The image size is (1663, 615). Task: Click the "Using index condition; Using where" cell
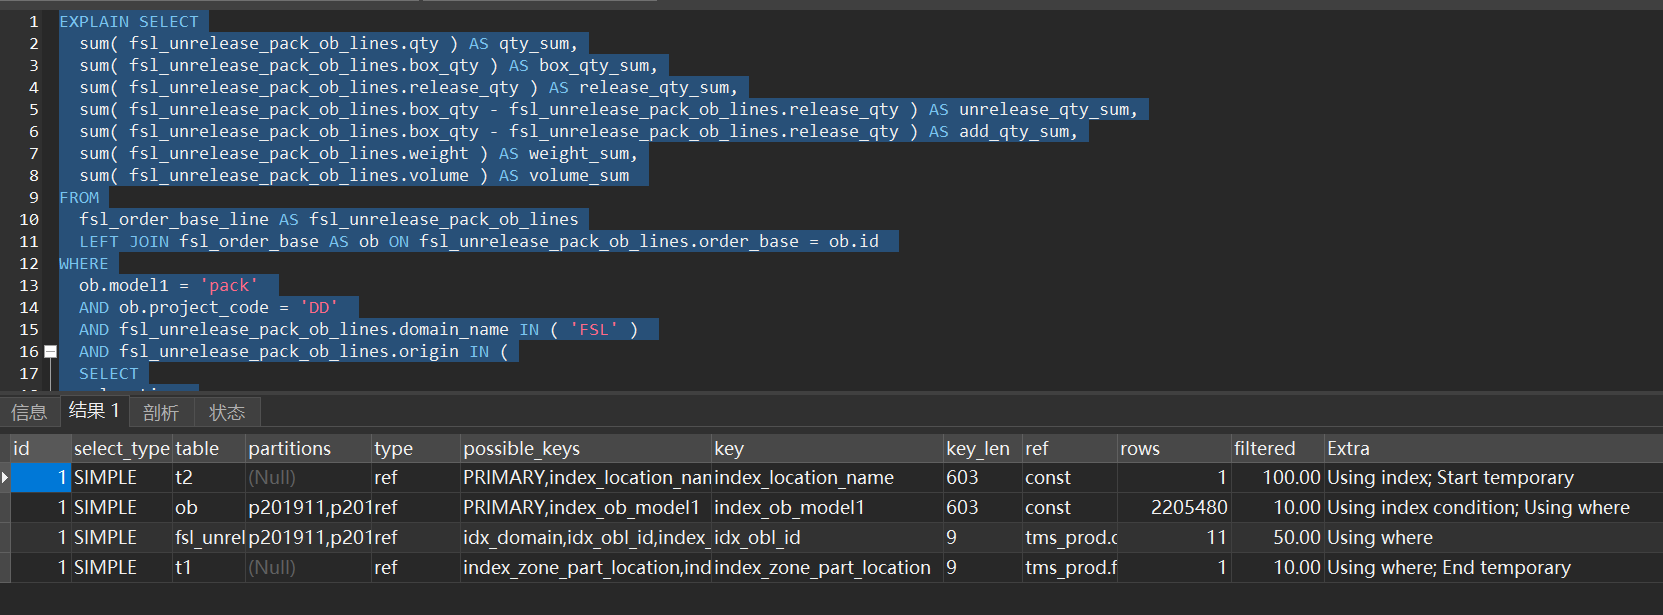1494,508
